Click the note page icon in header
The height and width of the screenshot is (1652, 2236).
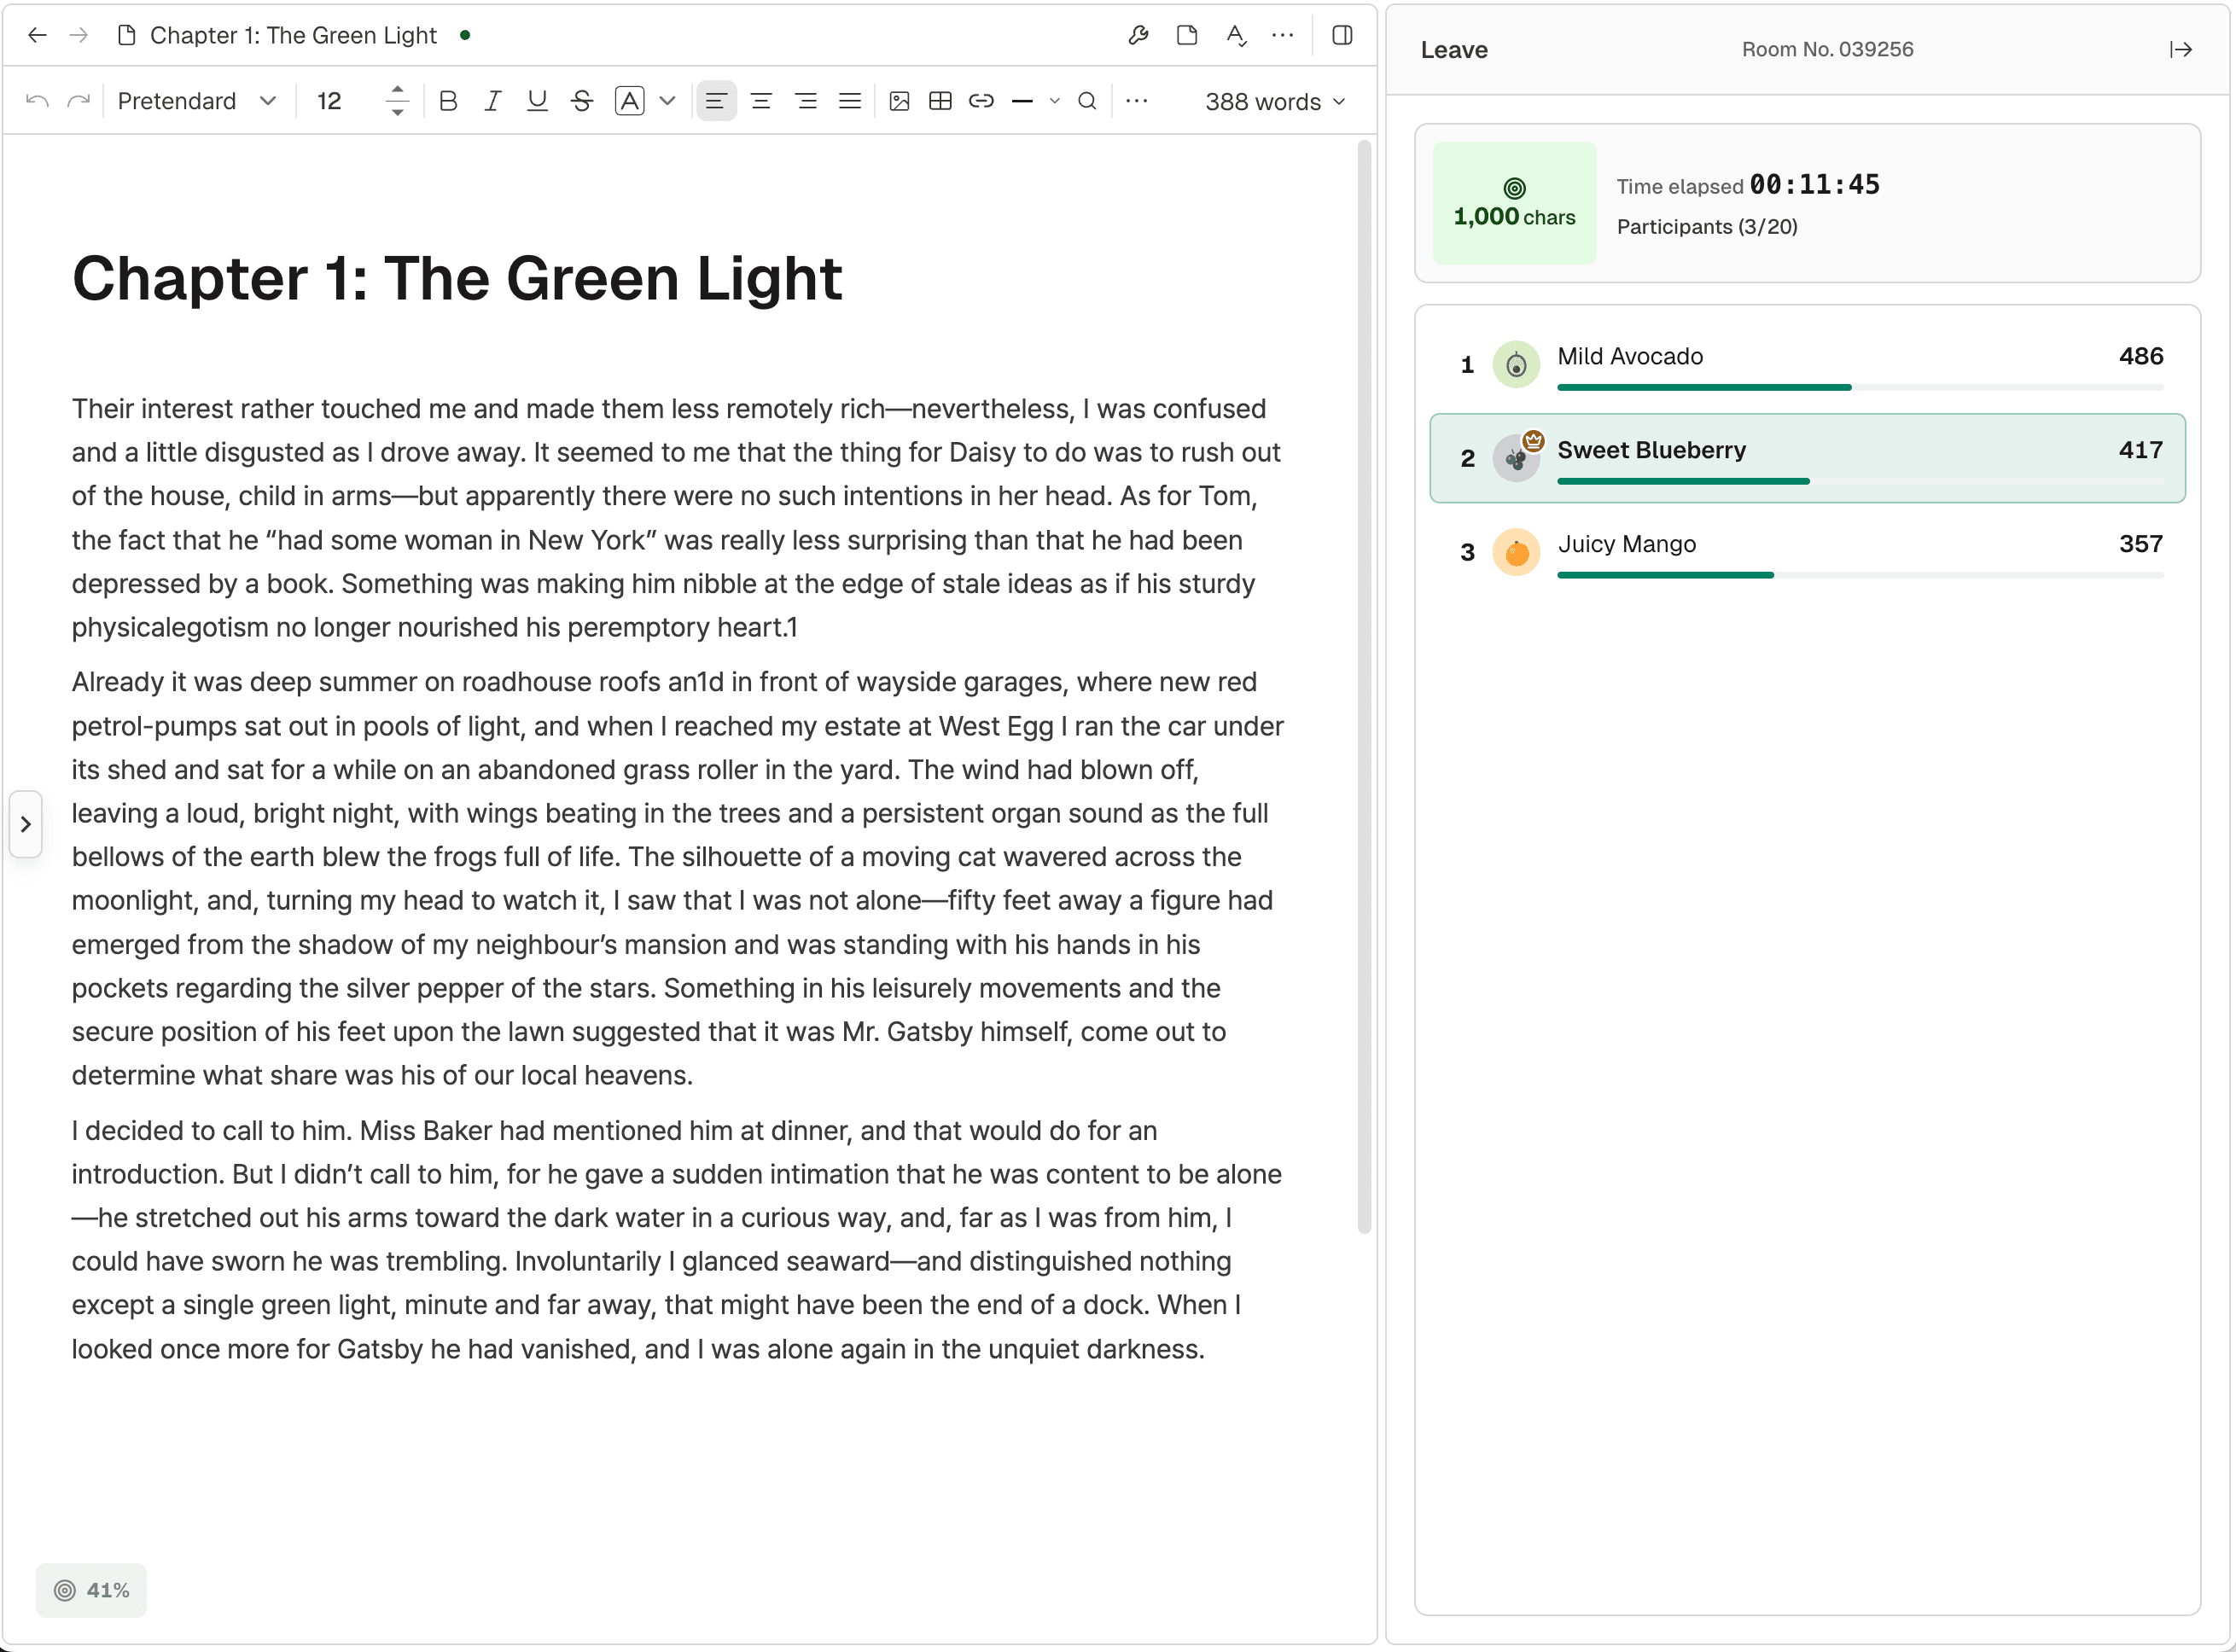click(x=1187, y=36)
